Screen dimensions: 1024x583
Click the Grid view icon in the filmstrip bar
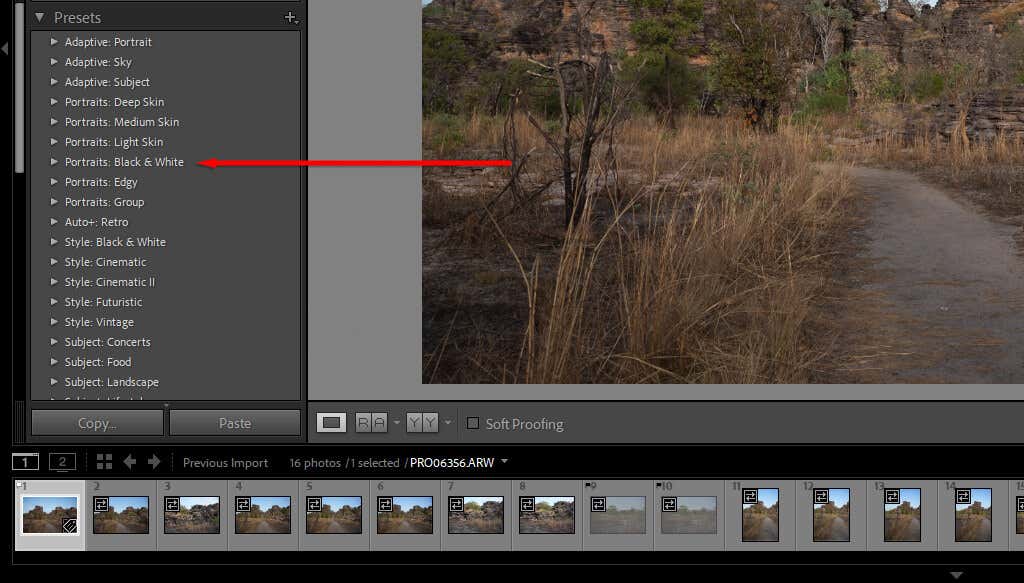tap(104, 462)
